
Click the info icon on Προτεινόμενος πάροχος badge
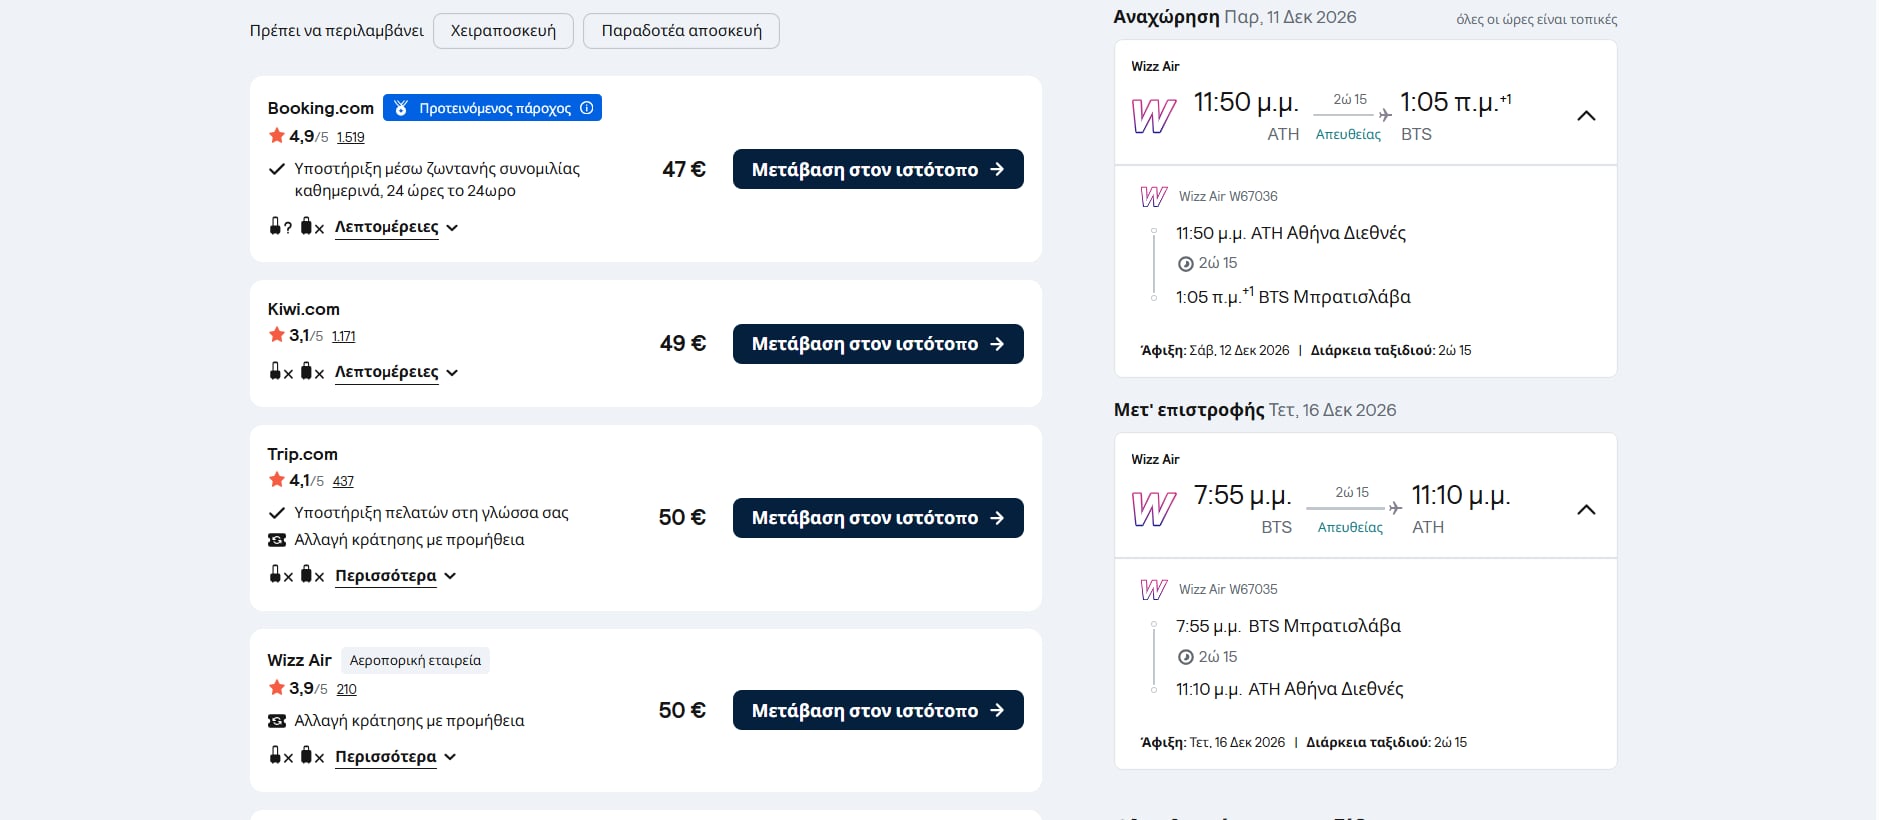click(x=587, y=108)
